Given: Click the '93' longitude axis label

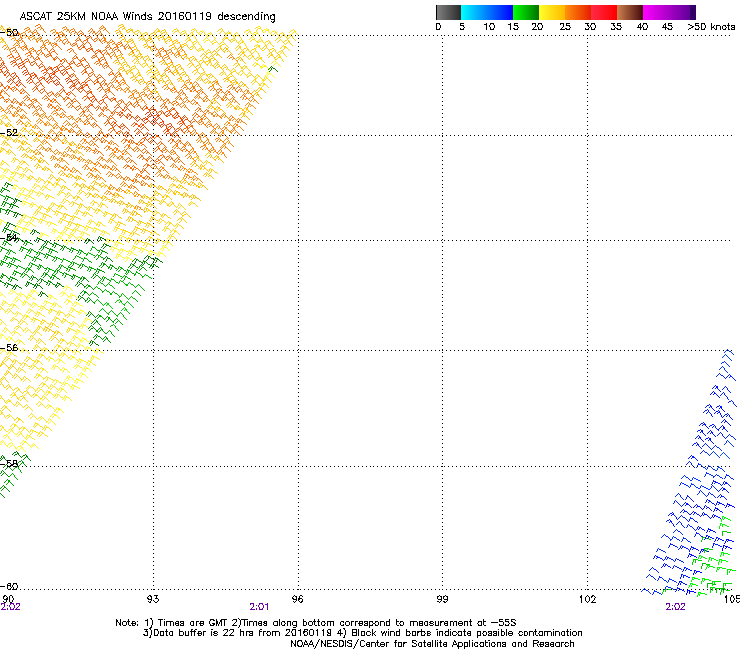Looking at the screenshot, I should tap(153, 599).
